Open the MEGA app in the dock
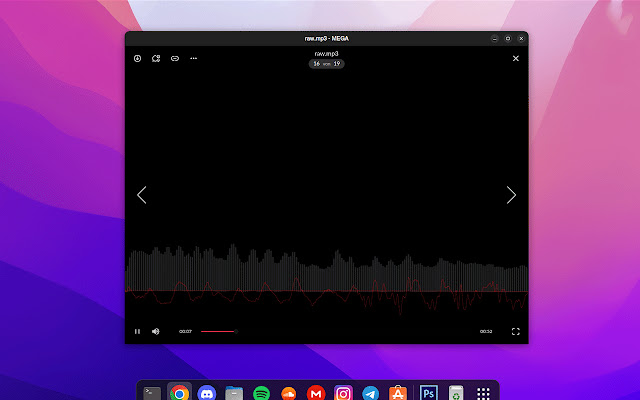Image resolution: width=640 pixels, height=400 pixels. coord(316,393)
